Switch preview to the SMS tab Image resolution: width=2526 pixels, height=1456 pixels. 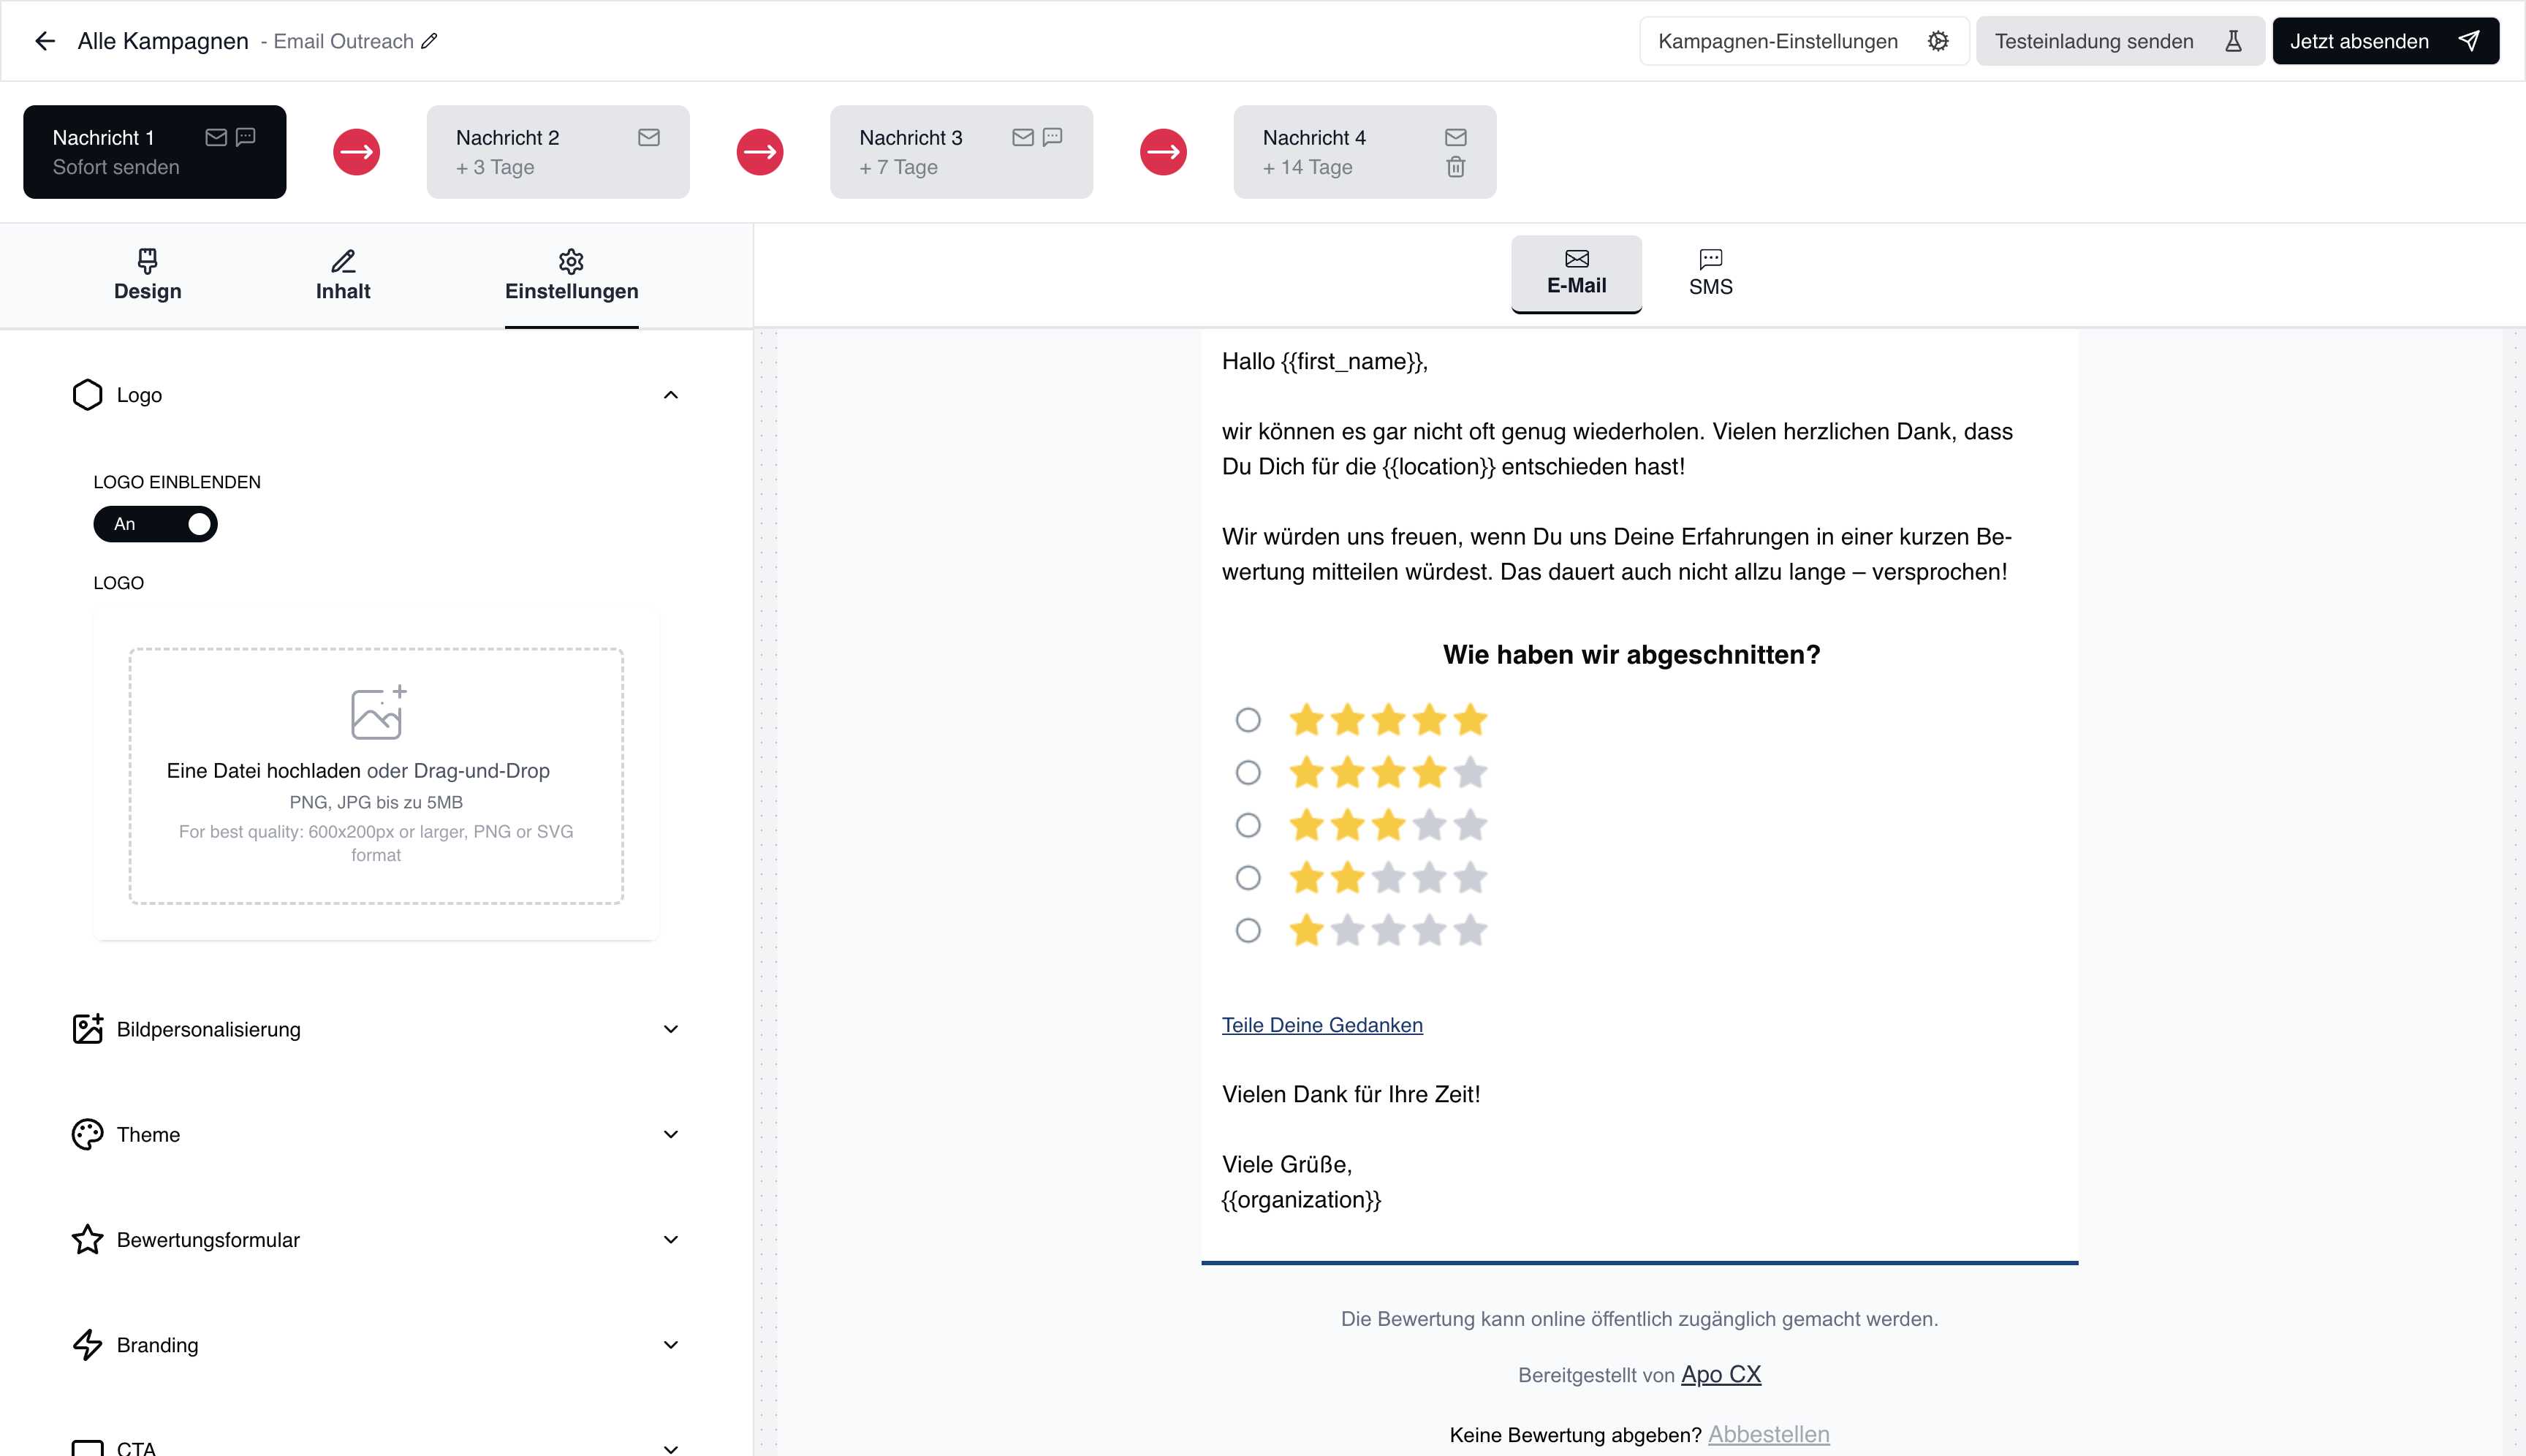click(1710, 272)
